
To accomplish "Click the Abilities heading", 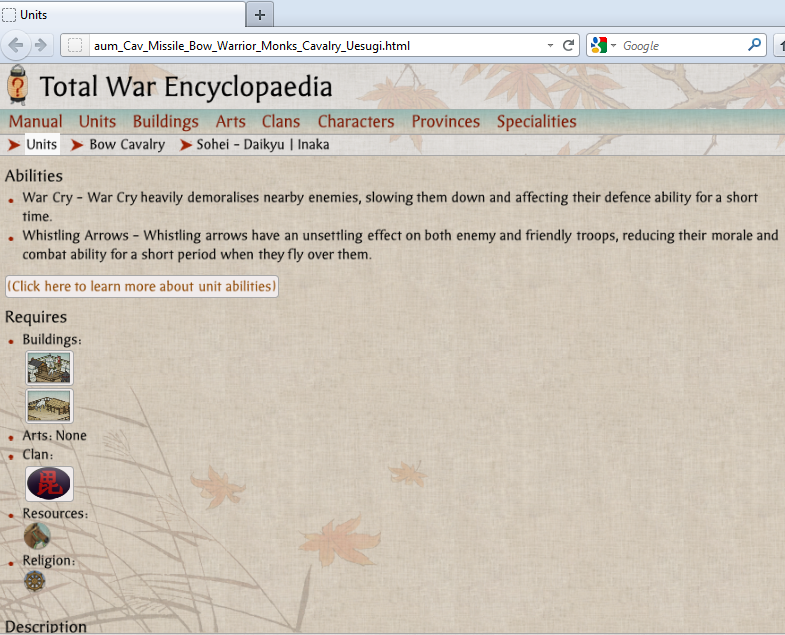I will pyautogui.click(x=34, y=176).
